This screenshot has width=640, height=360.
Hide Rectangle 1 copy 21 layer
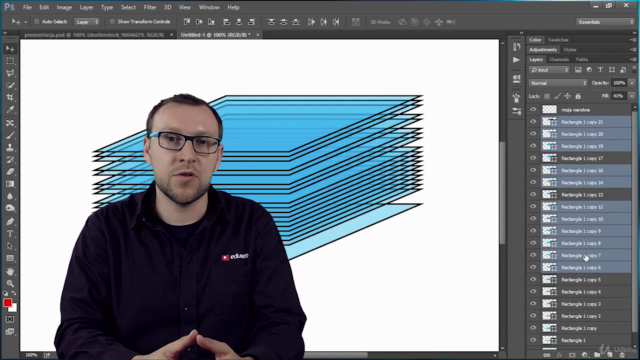[x=533, y=122]
